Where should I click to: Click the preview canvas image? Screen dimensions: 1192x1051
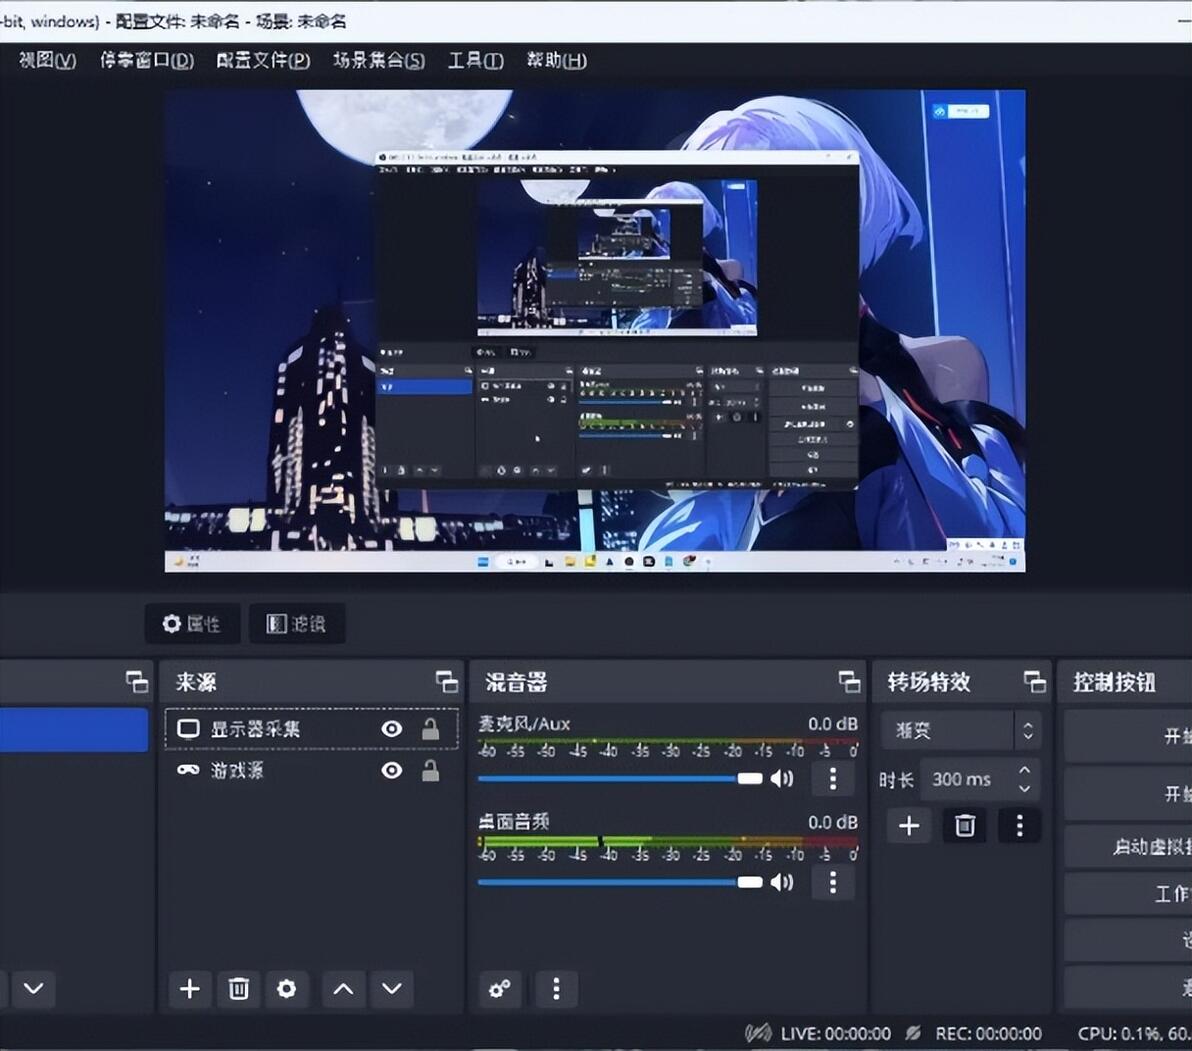pos(594,331)
